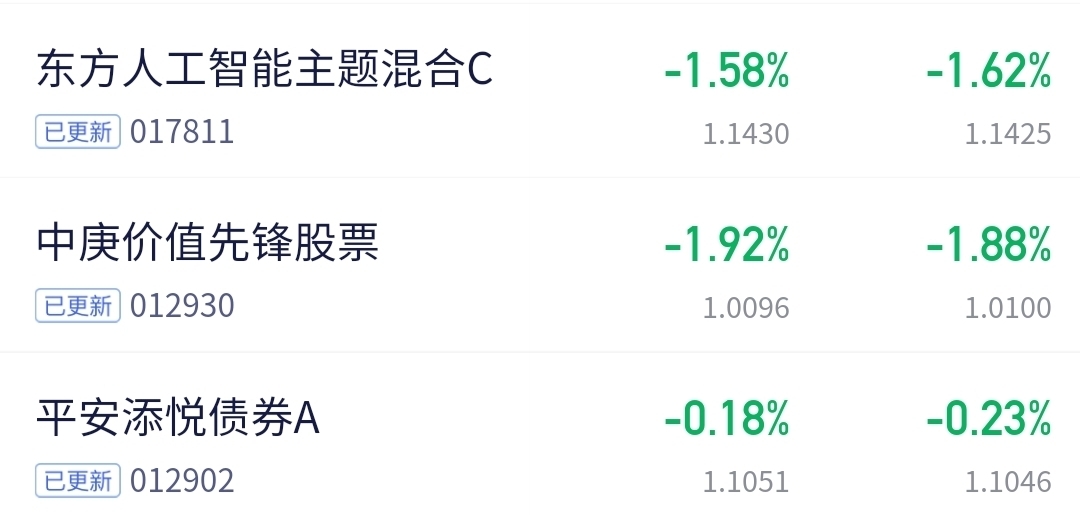Select the 1.1051 net value
1080x515 pixels.
coord(746,482)
